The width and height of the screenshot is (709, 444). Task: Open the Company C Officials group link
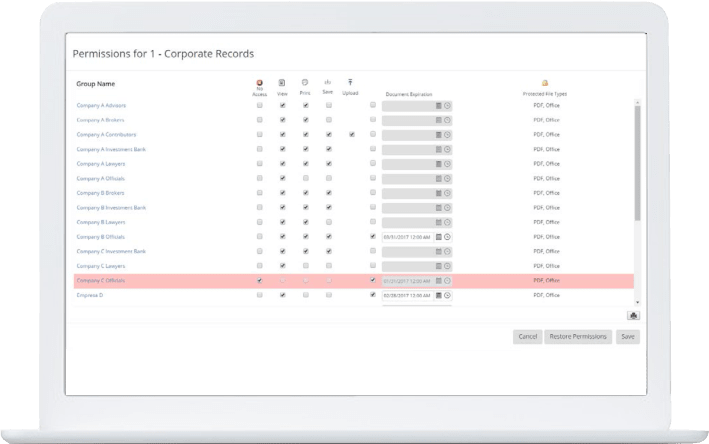click(x=101, y=281)
